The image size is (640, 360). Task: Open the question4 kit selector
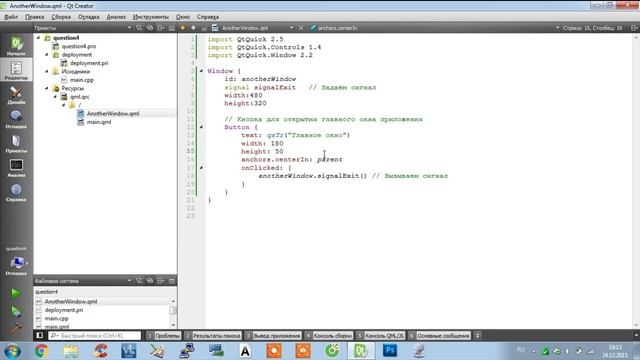tap(16, 261)
